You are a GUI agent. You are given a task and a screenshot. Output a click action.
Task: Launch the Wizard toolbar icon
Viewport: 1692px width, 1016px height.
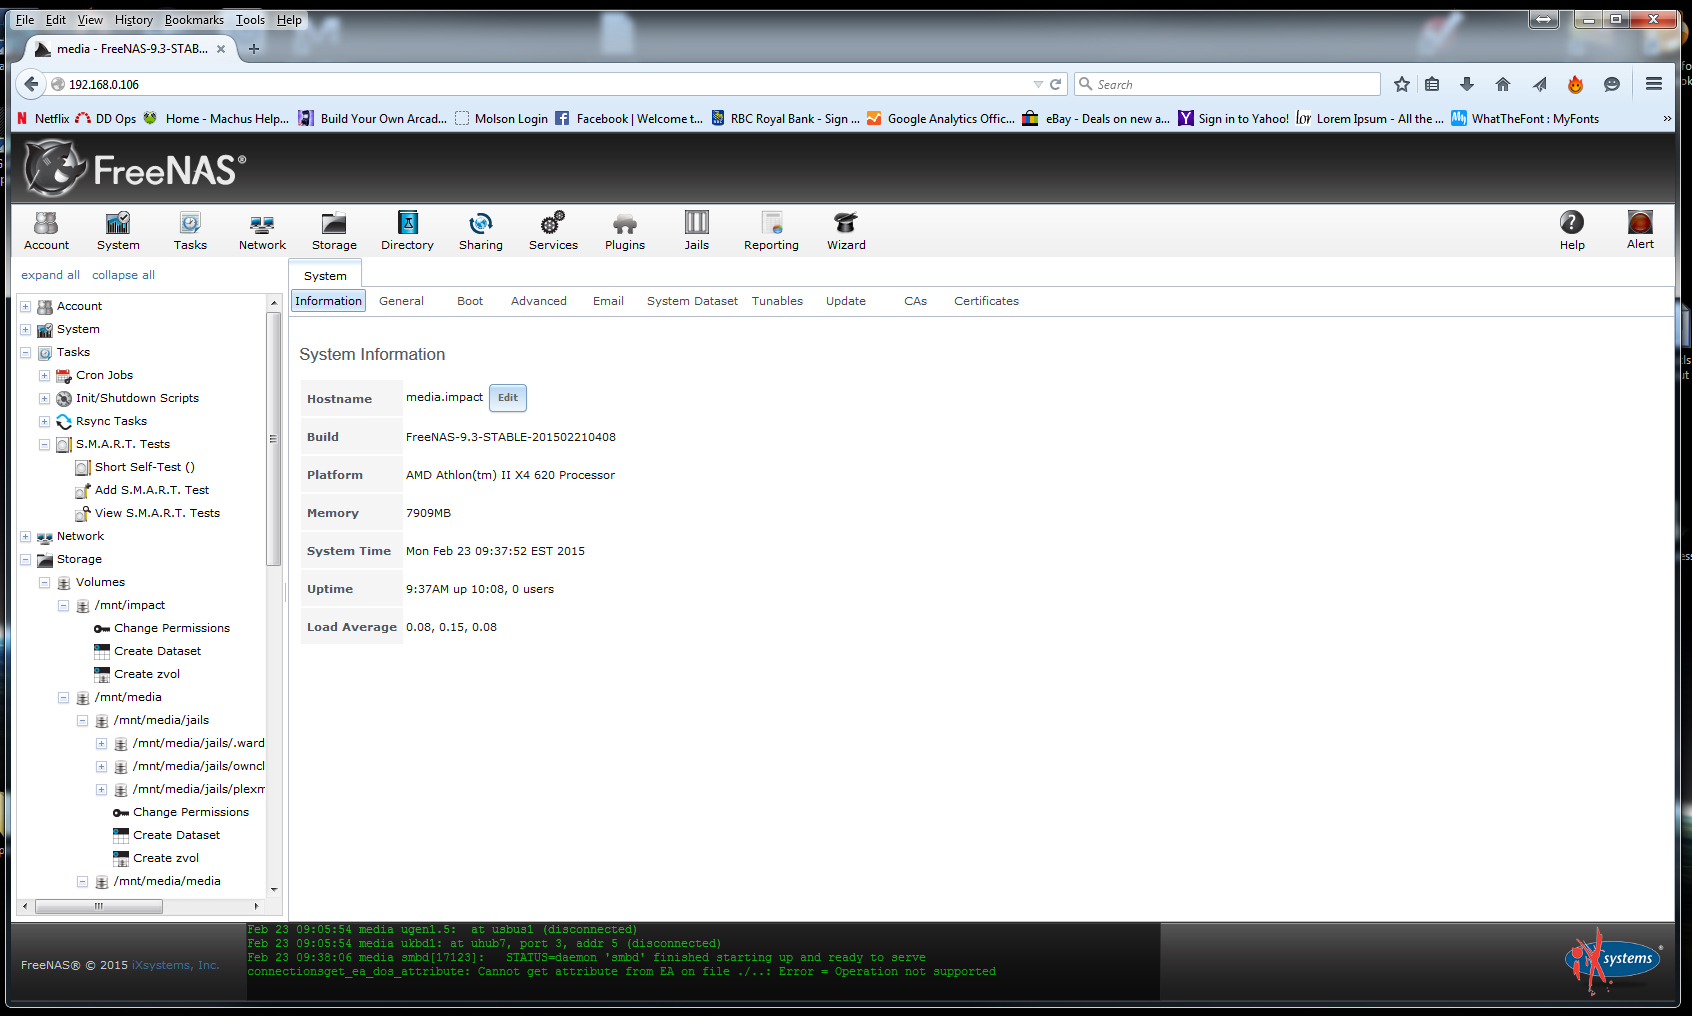pyautogui.click(x=846, y=231)
